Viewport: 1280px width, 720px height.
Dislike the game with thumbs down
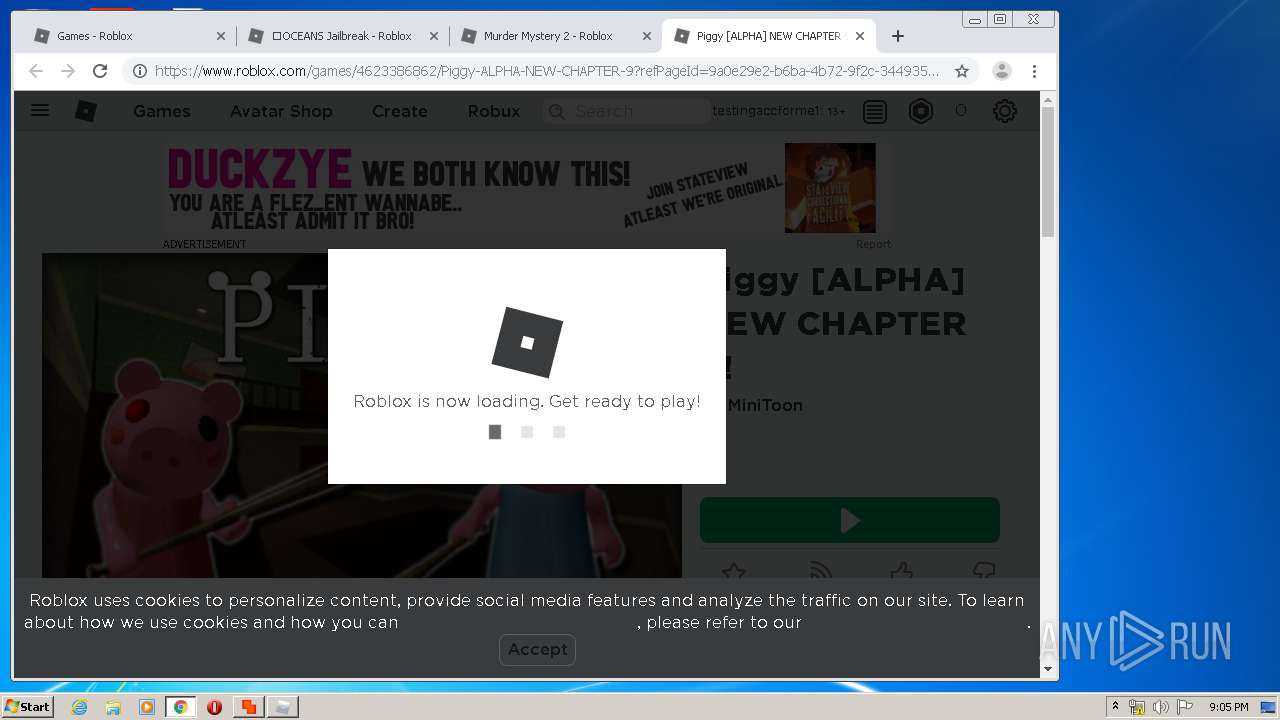[984, 570]
